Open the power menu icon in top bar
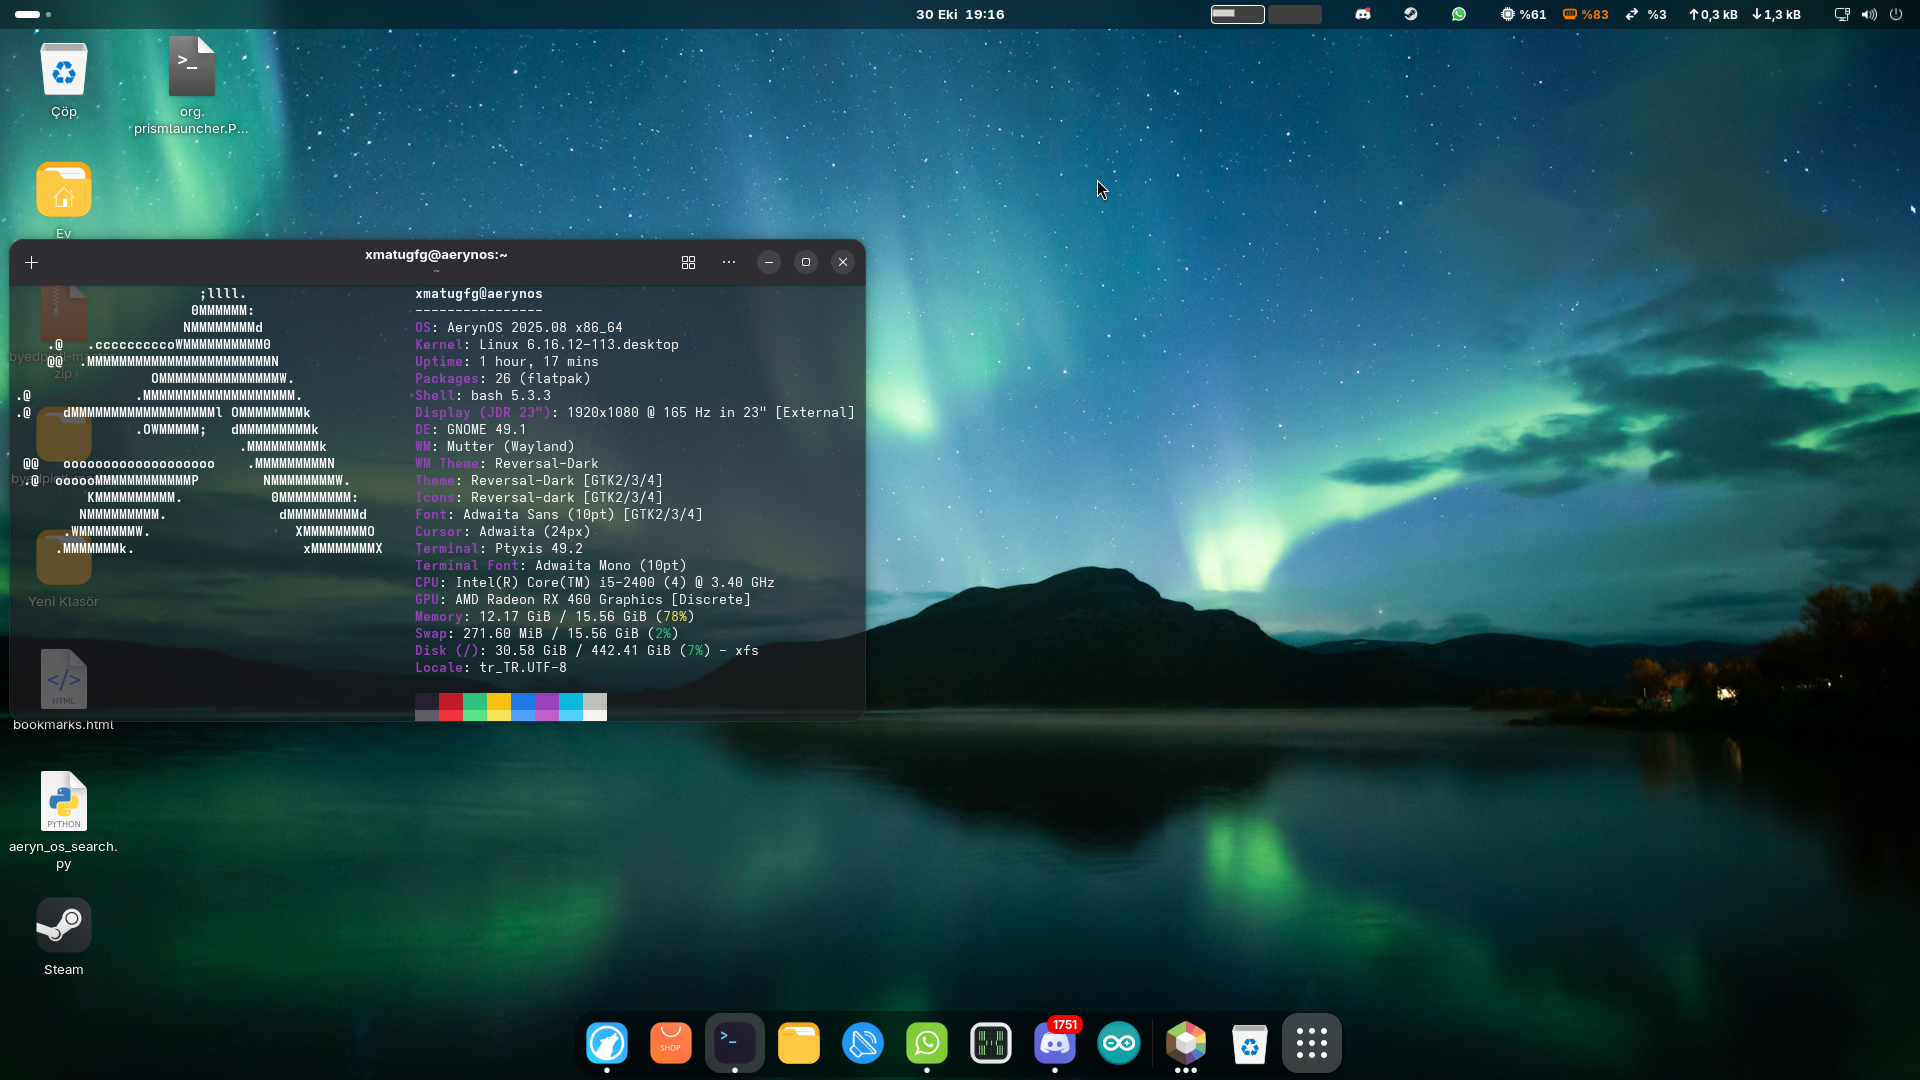The width and height of the screenshot is (1920, 1080). [1896, 14]
